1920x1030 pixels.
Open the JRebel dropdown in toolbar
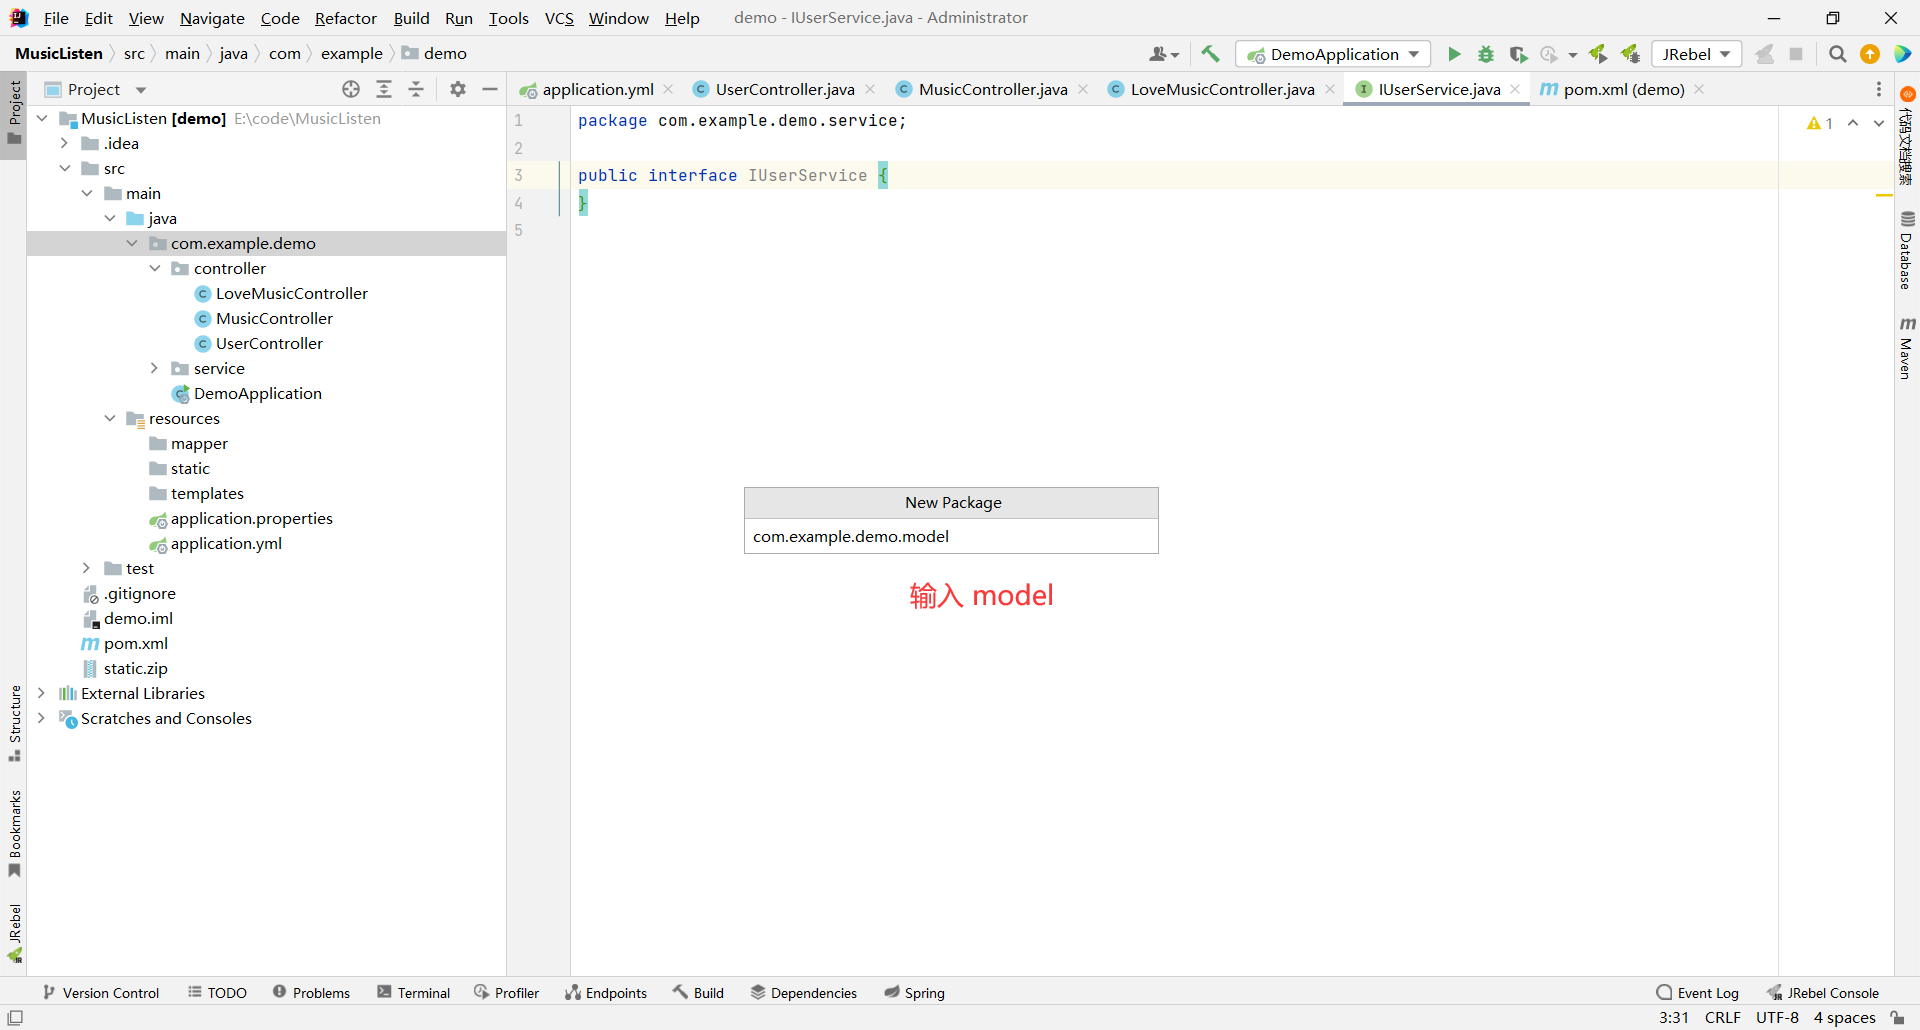(1696, 54)
